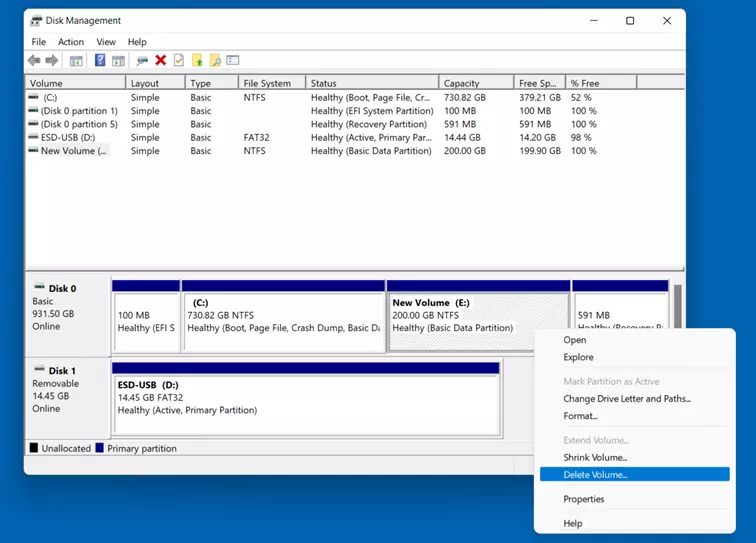Open the Action menu
Image resolution: width=756 pixels, height=543 pixels.
point(71,42)
